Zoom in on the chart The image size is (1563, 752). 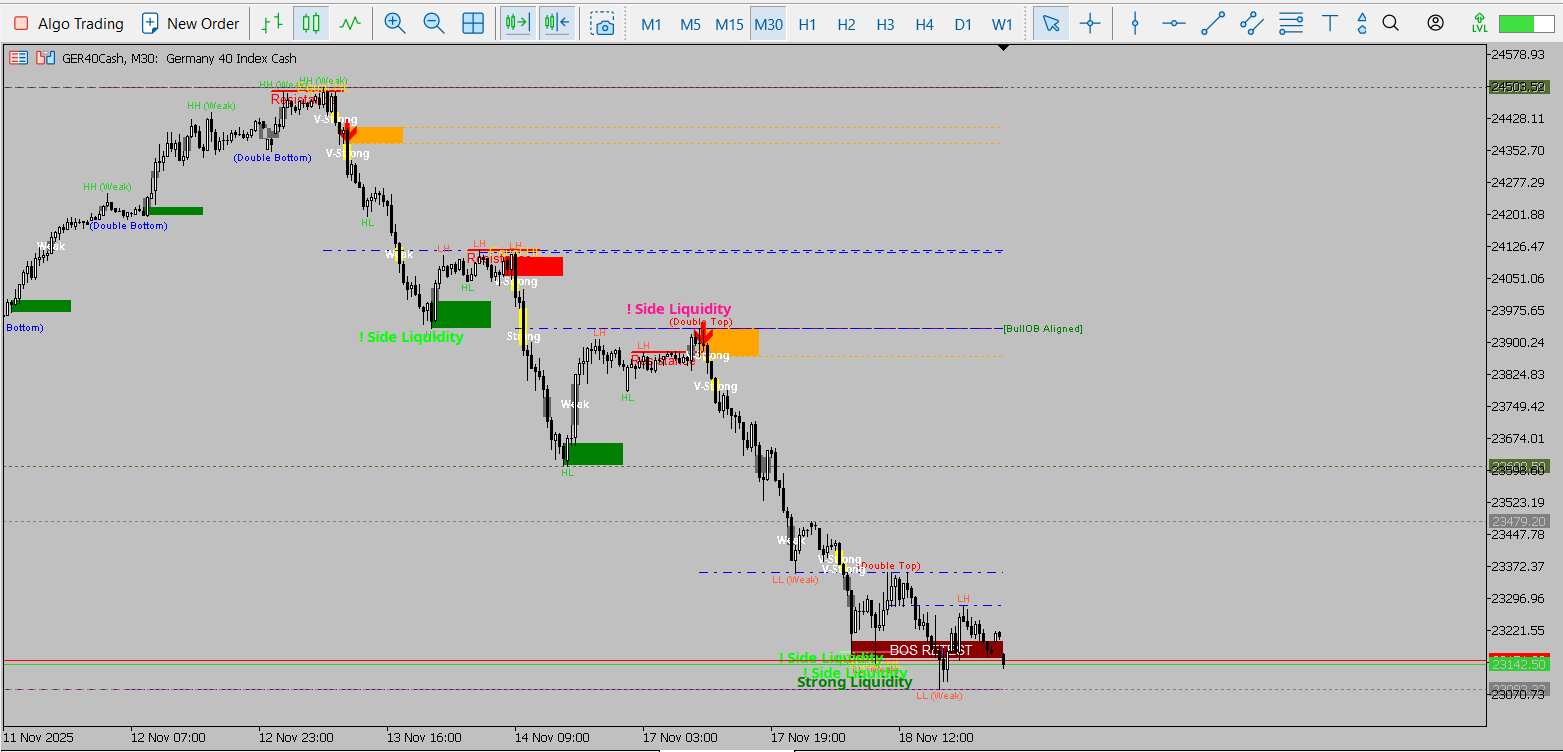point(395,23)
